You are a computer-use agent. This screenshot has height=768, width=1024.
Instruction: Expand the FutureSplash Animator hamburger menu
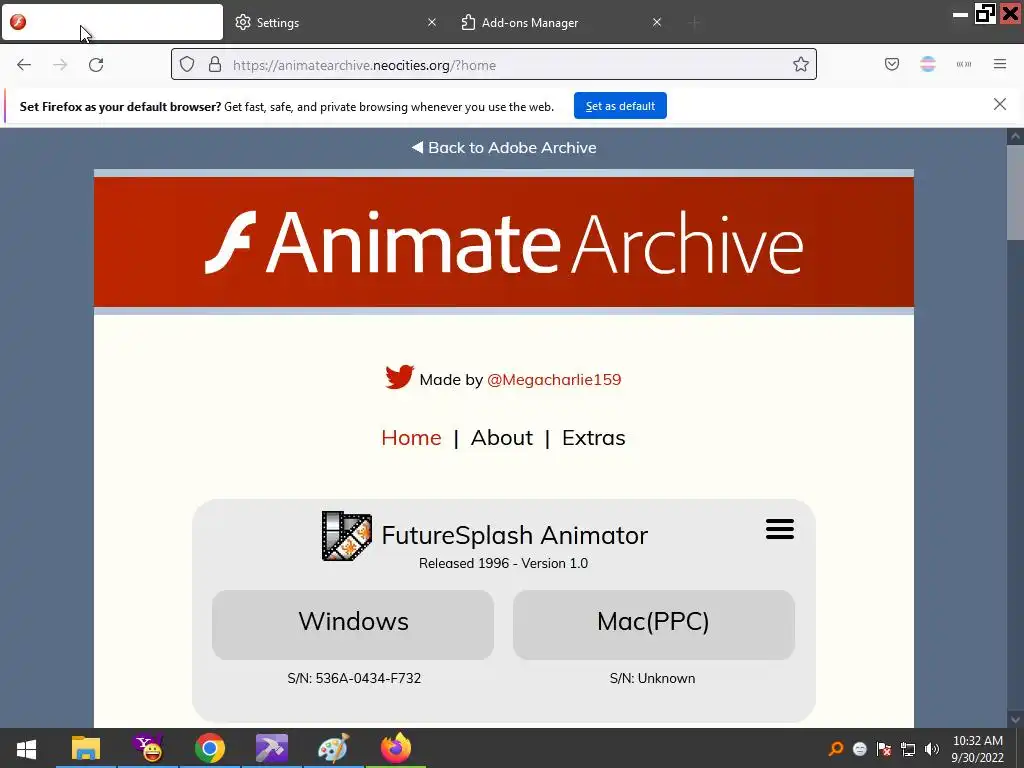coord(780,529)
